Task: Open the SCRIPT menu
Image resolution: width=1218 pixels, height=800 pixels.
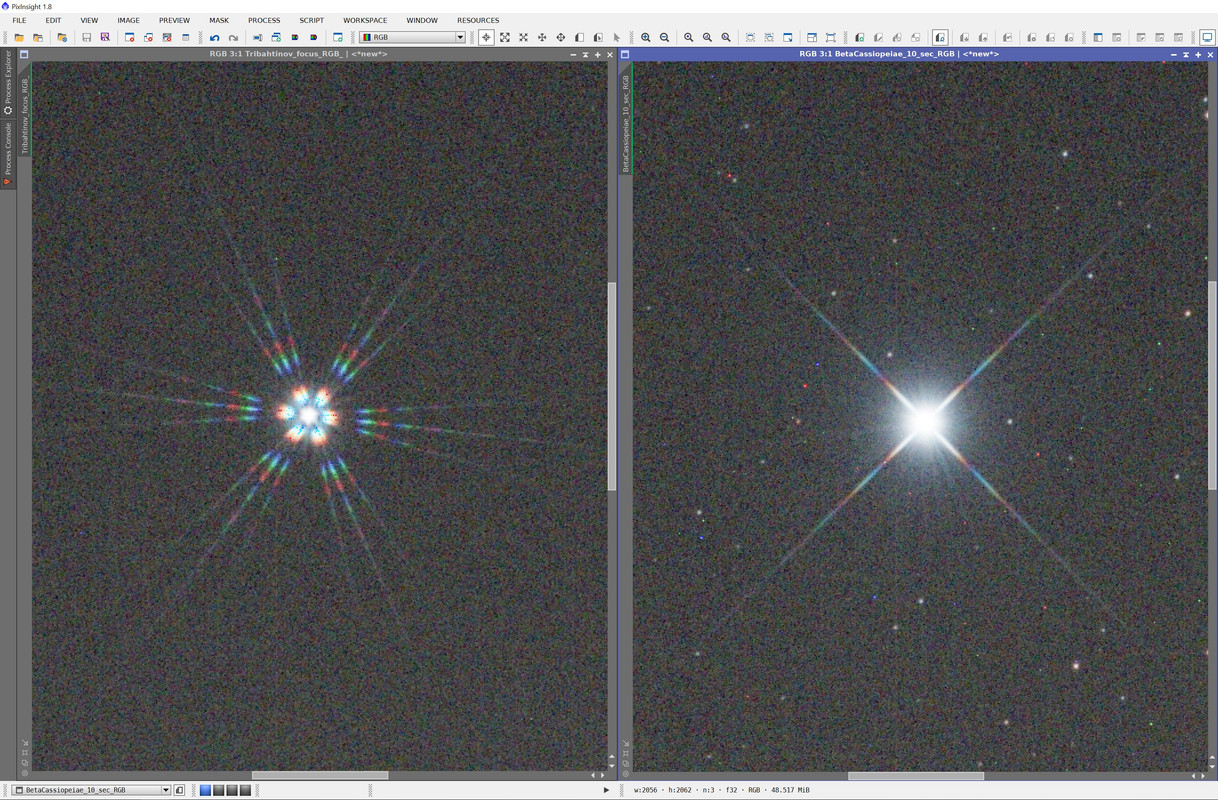Action: (312, 20)
